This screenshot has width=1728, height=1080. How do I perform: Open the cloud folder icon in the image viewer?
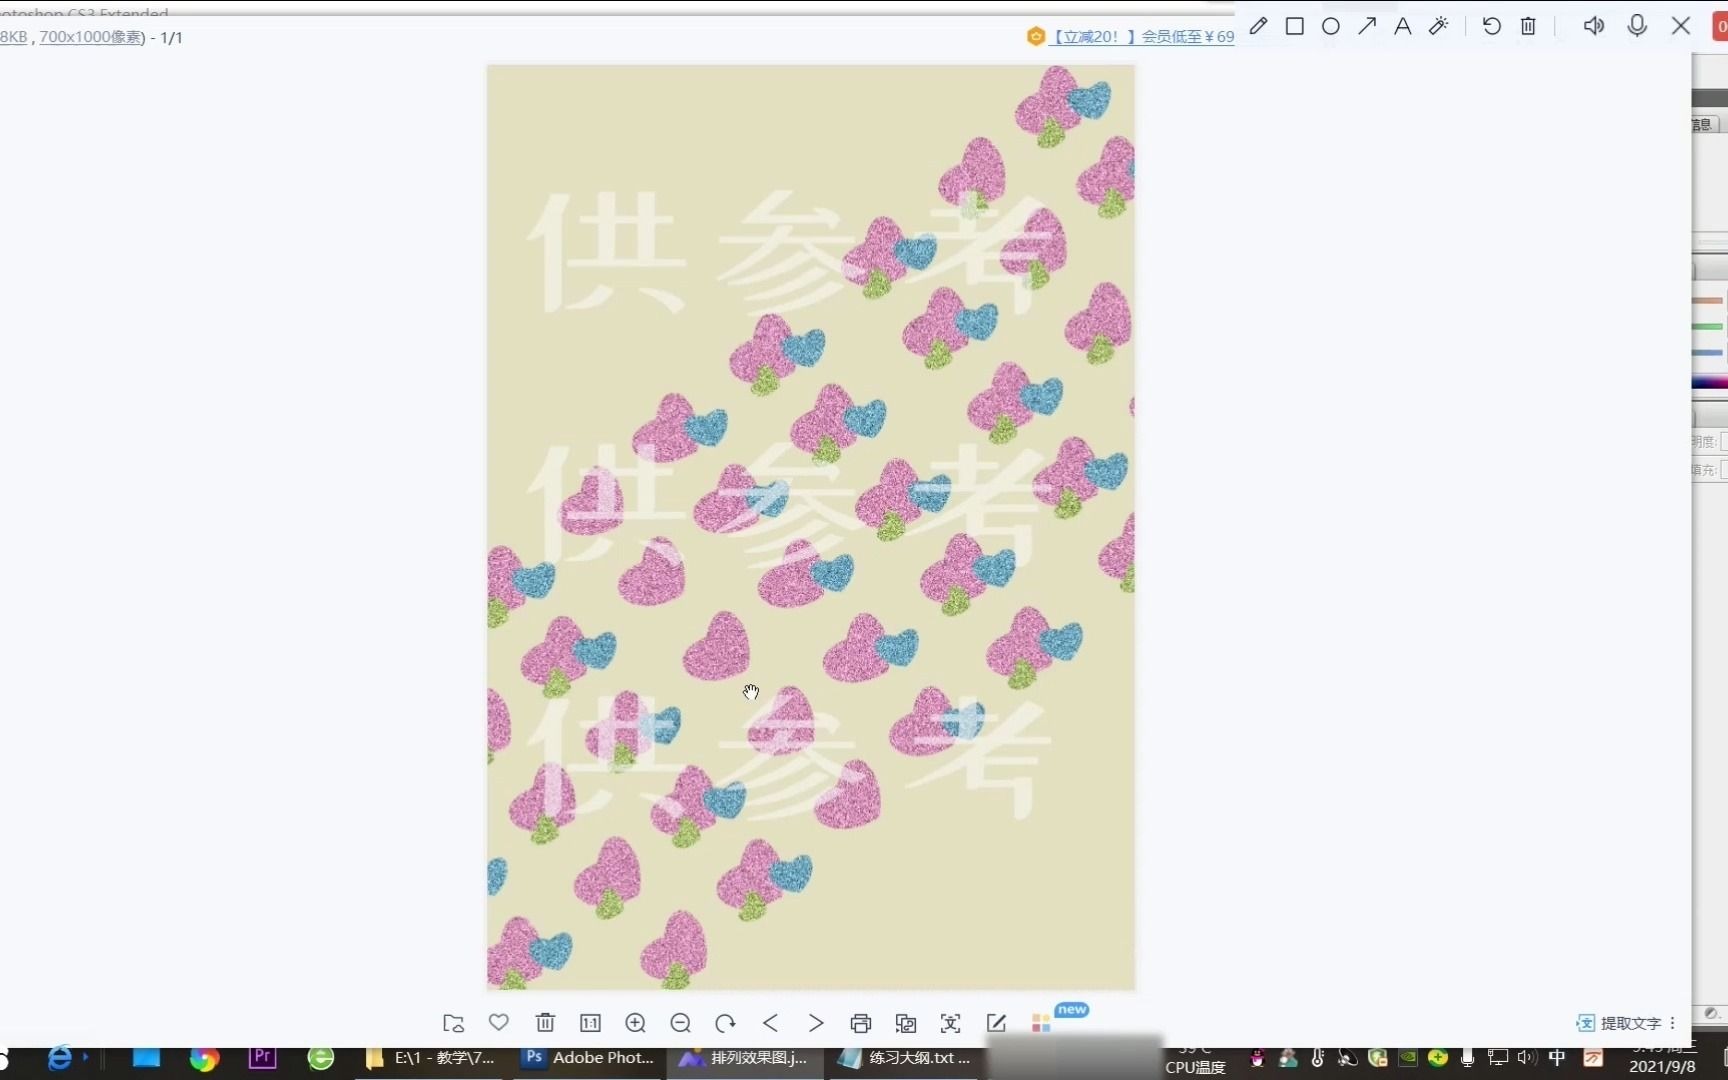click(453, 1023)
